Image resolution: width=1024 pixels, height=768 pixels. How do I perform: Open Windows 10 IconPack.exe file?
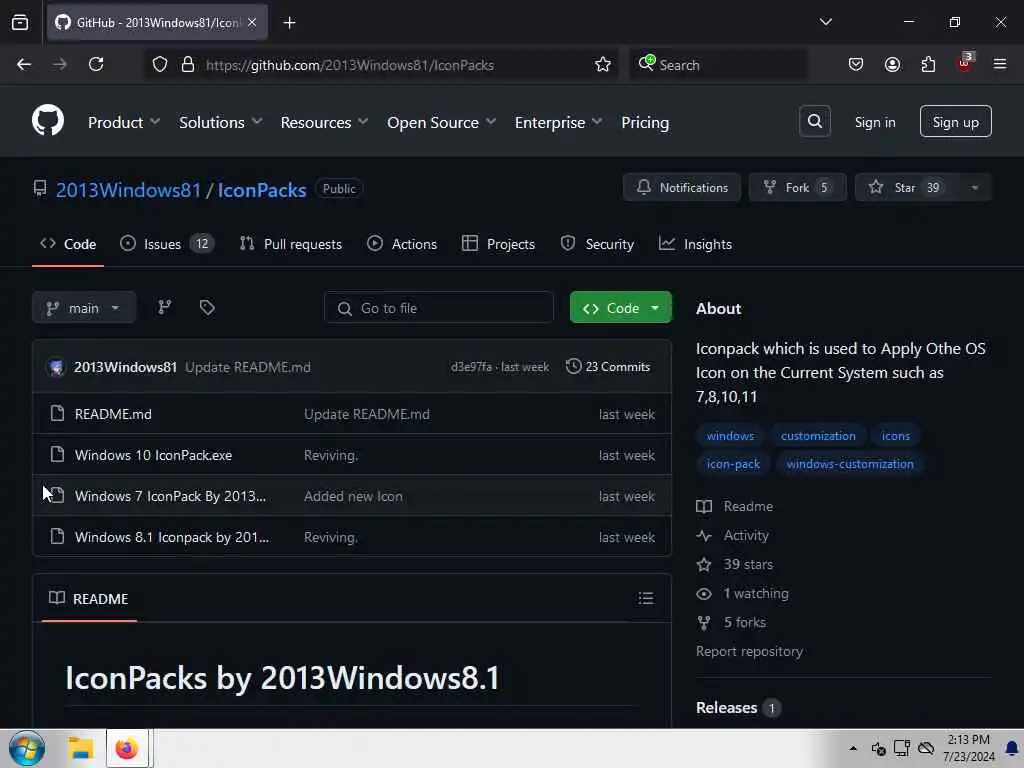(153, 455)
